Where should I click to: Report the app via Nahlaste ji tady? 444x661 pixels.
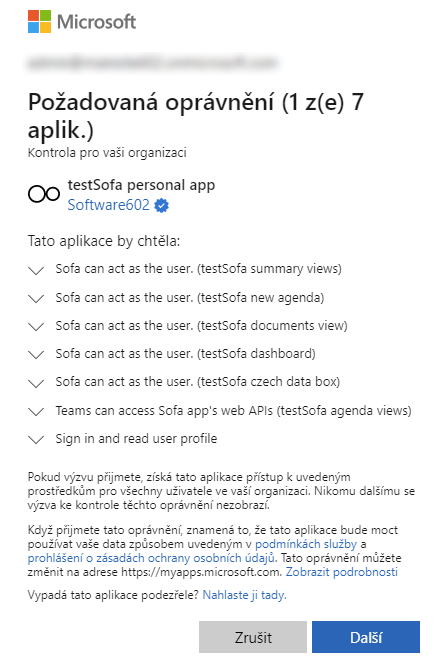[x=244, y=595]
